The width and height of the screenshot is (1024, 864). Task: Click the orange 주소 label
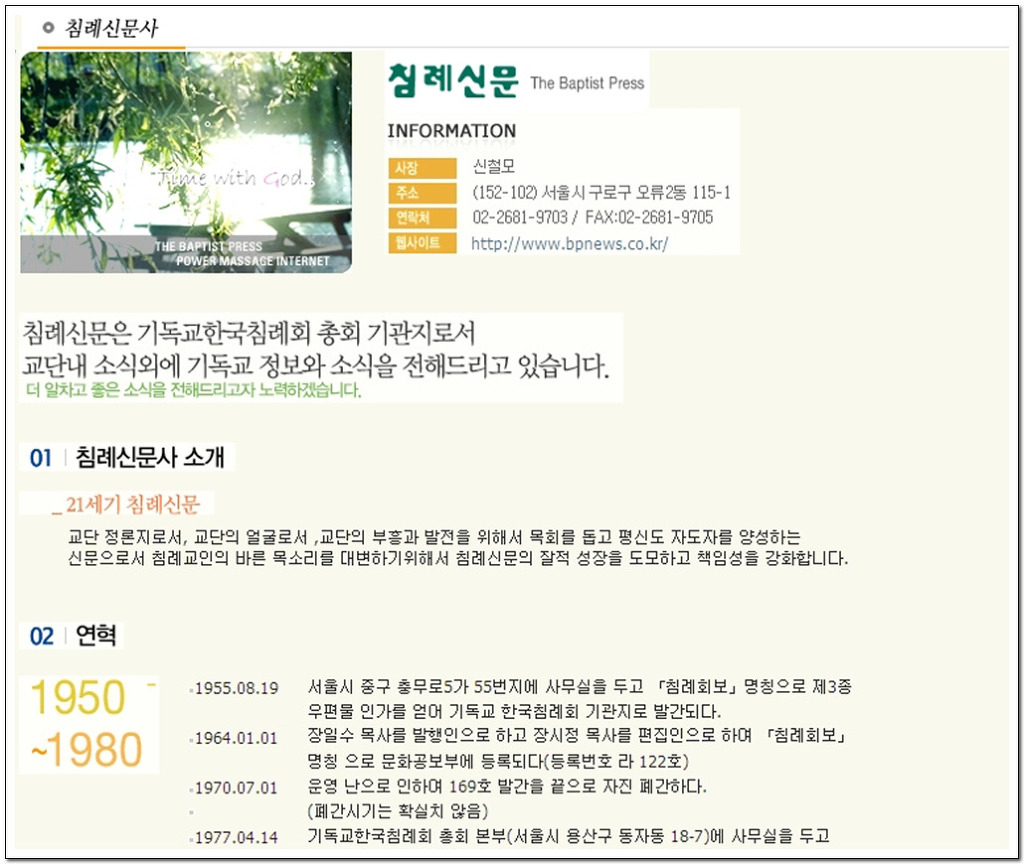422,193
